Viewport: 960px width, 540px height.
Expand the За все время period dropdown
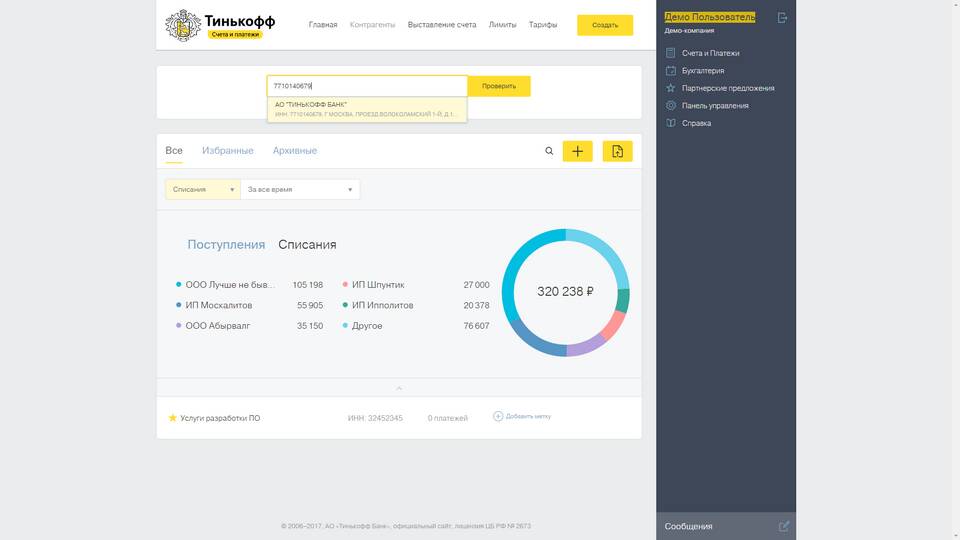click(x=300, y=189)
